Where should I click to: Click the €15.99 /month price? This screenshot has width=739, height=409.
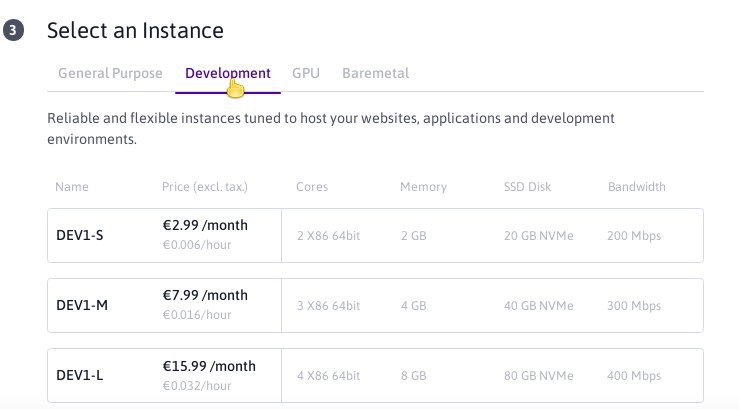209,366
